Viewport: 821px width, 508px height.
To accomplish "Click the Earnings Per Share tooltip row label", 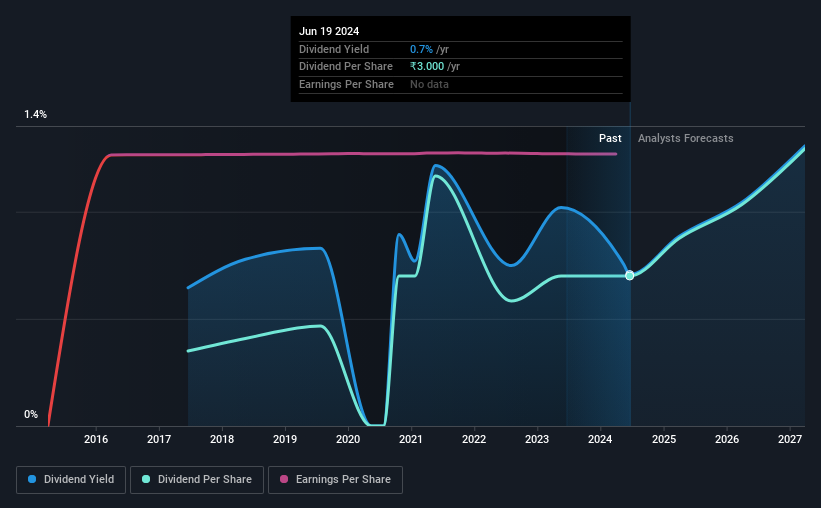I will tap(346, 84).
